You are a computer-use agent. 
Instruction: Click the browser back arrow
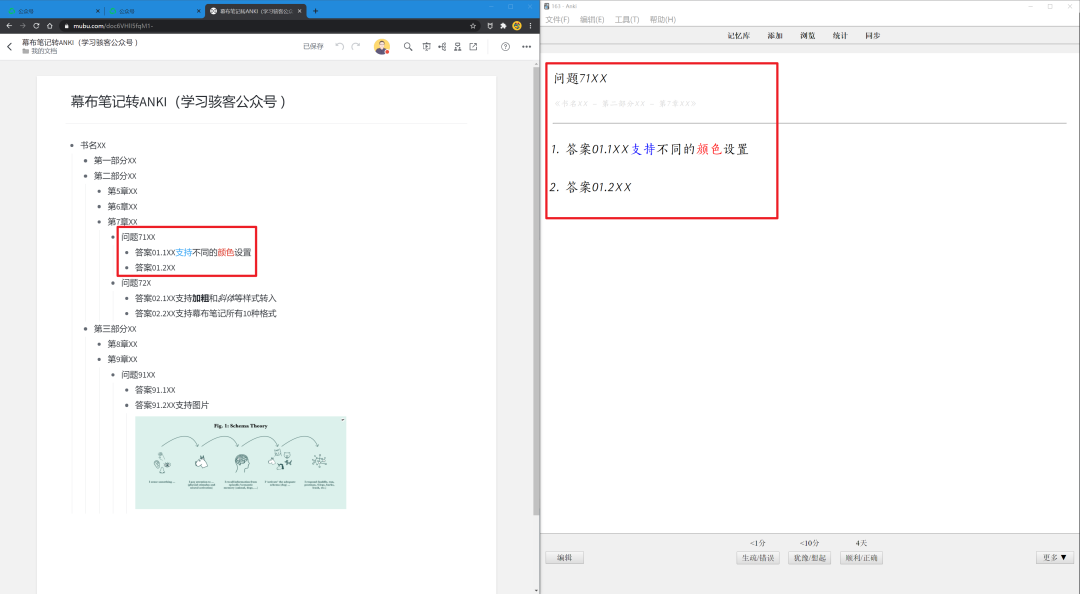click(x=9, y=25)
